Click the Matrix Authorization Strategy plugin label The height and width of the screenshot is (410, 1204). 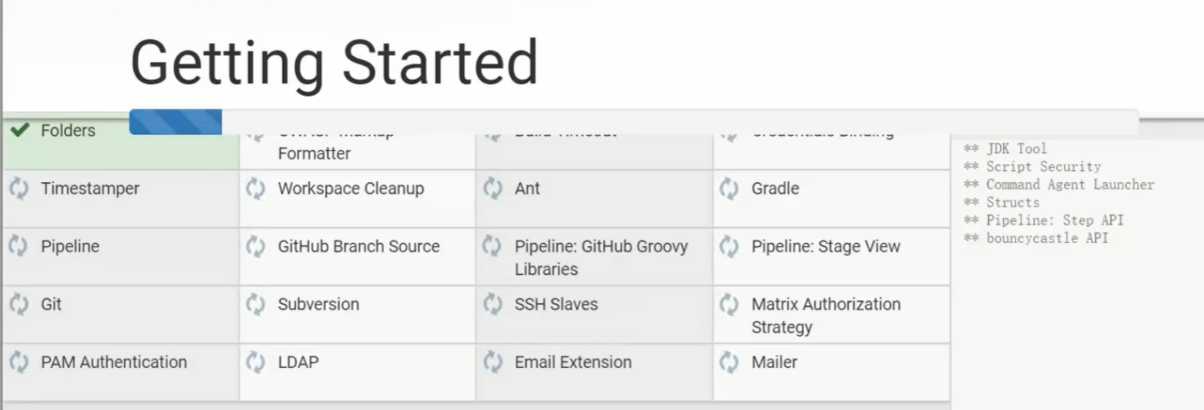[x=826, y=315]
